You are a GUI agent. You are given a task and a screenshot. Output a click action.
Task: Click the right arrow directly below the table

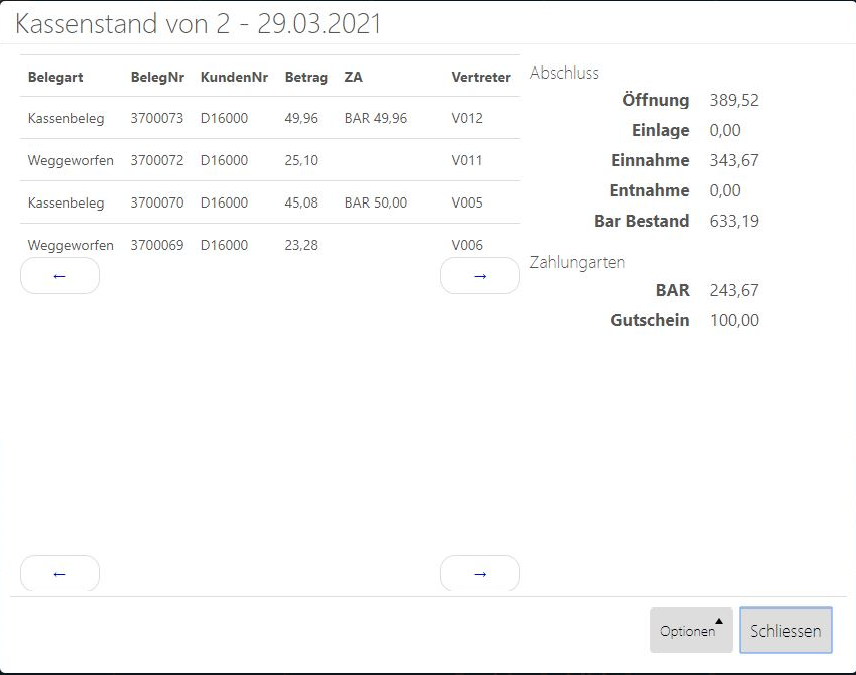[x=480, y=276]
